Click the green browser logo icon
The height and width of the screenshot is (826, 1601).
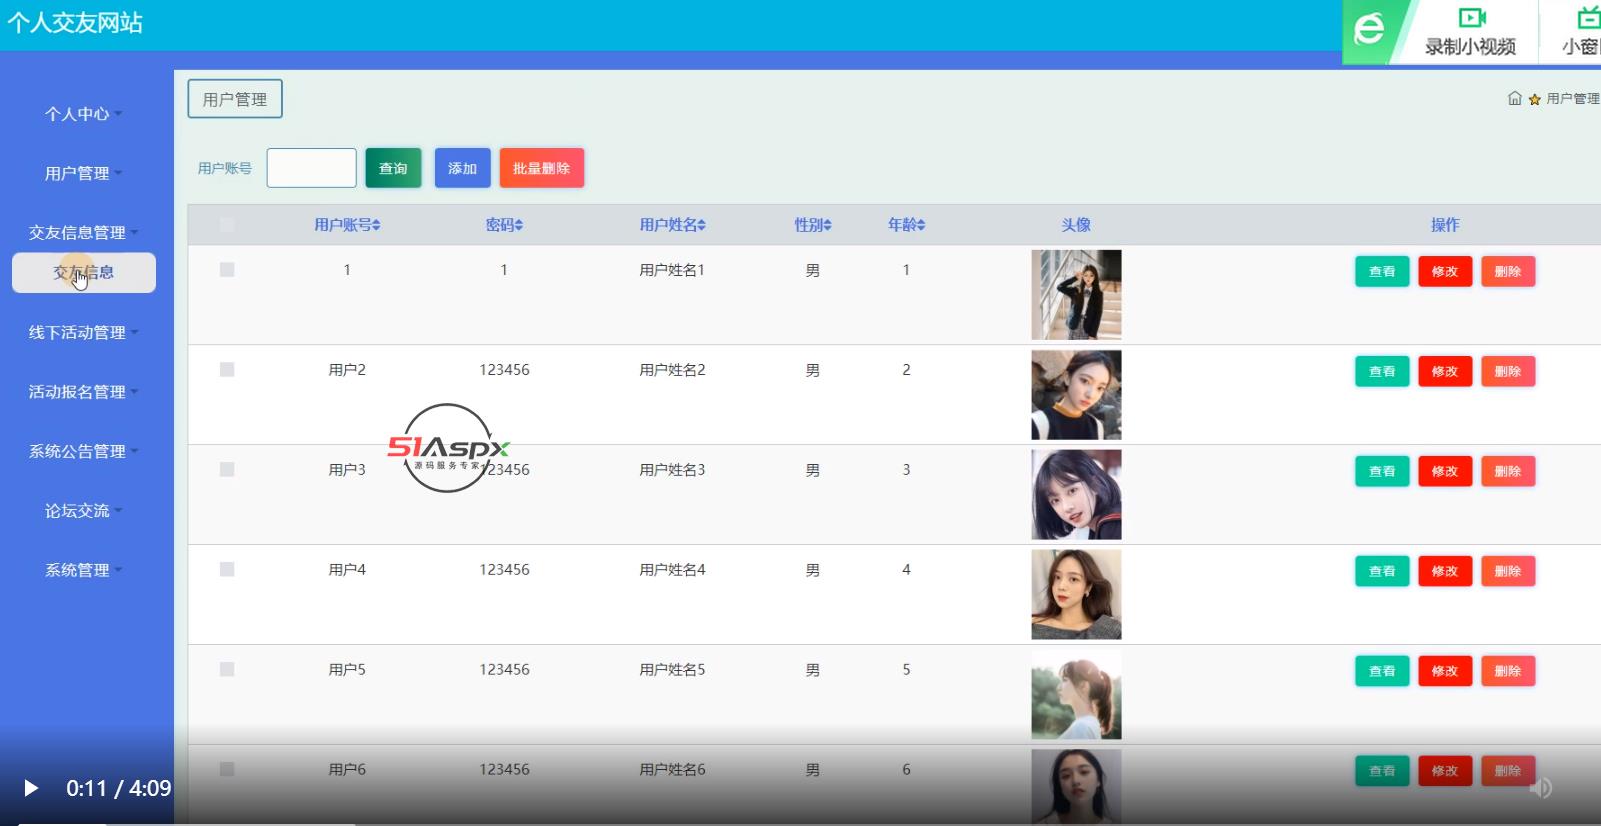(x=1369, y=30)
